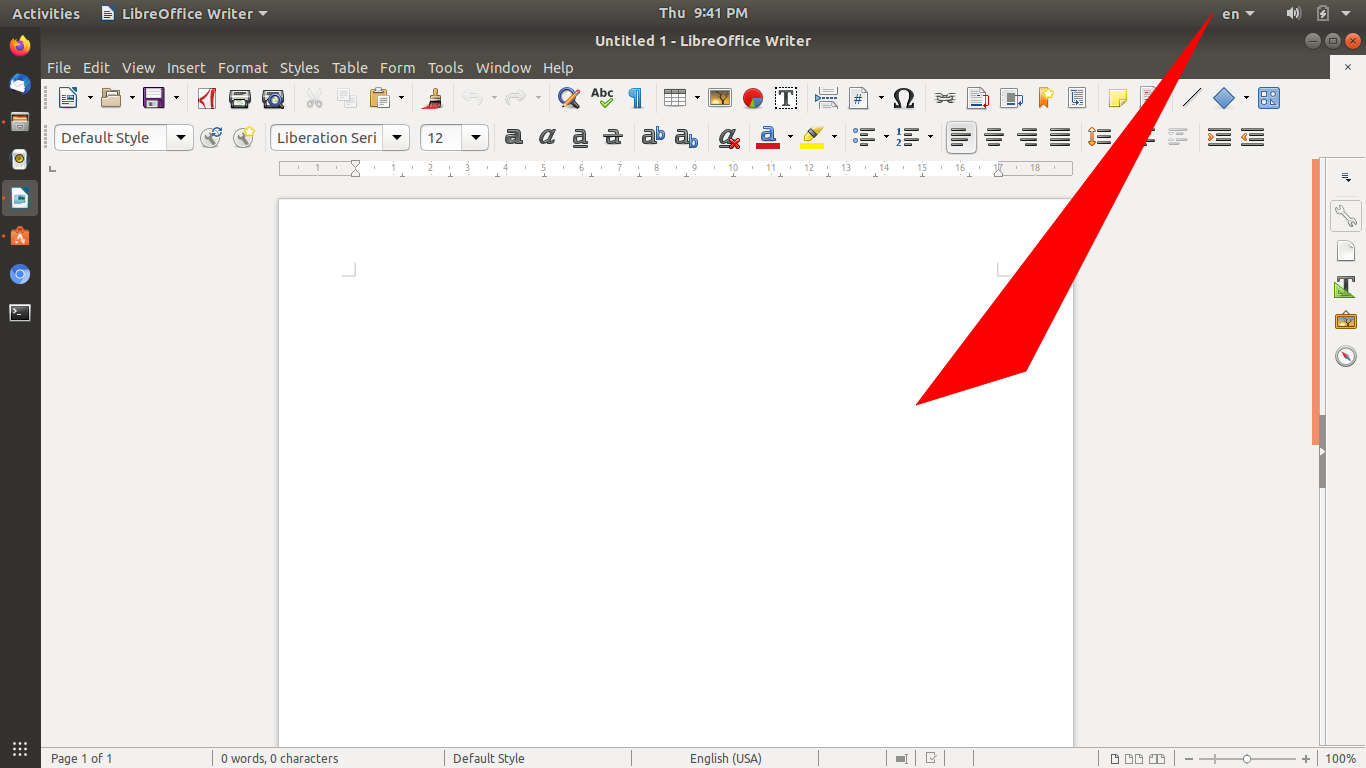Insert an image
This screenshot has width=1366, height=768.
click(x=720, y=98)
